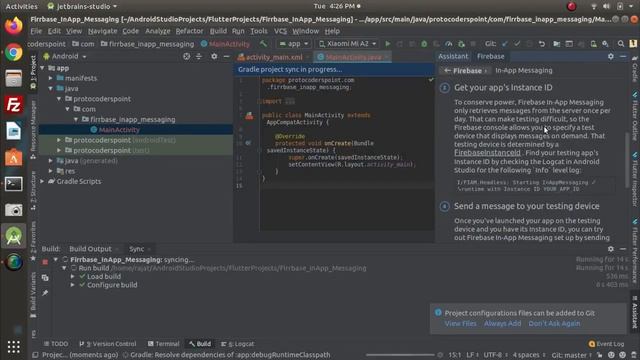This screenshot has width=640, height=360.
Task: Expand the Gradle Scripts node
Action: point(42,181)
